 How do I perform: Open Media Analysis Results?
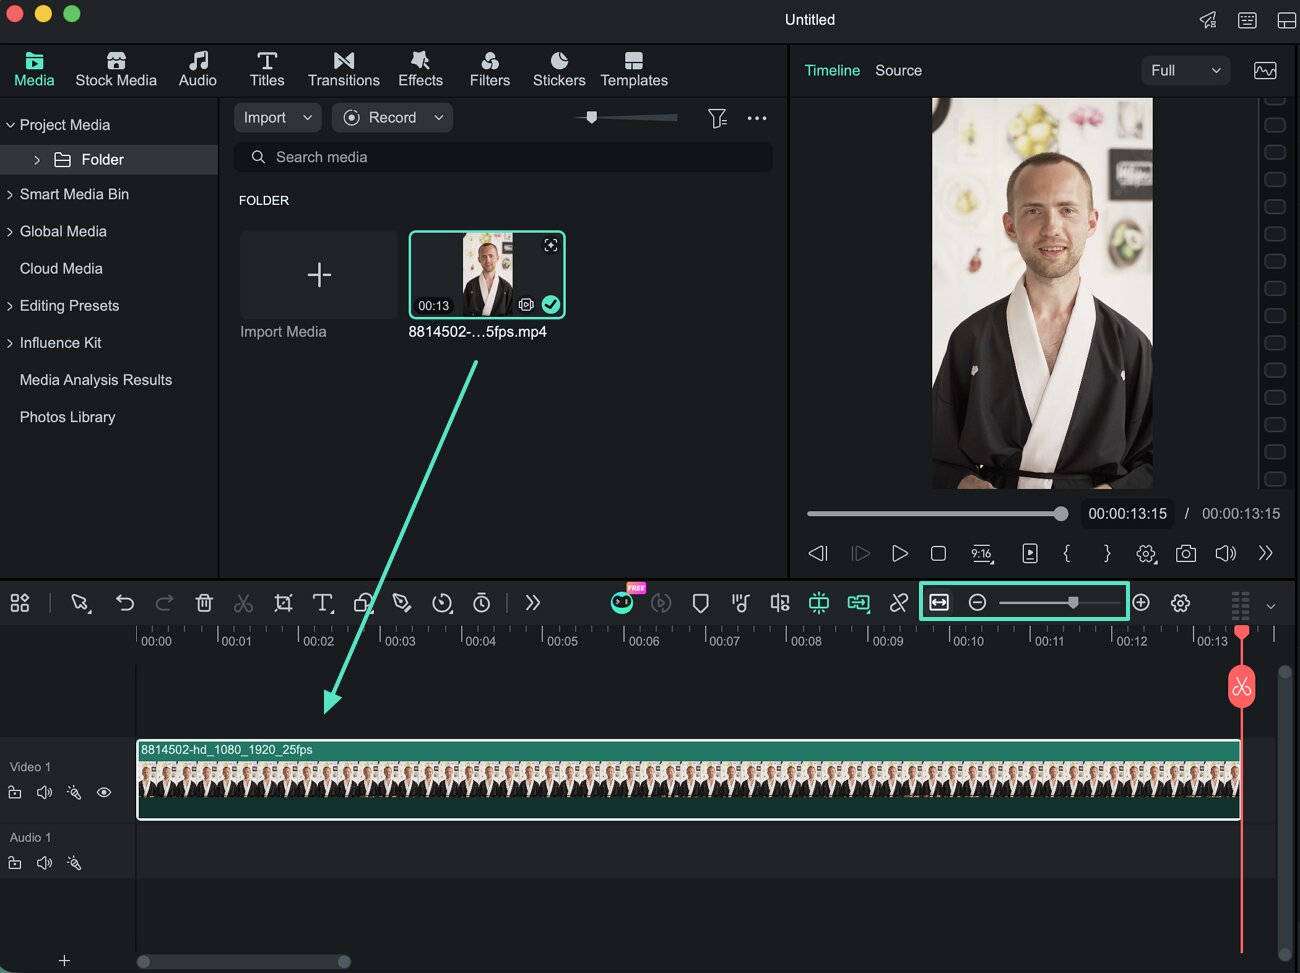(96, 380)
